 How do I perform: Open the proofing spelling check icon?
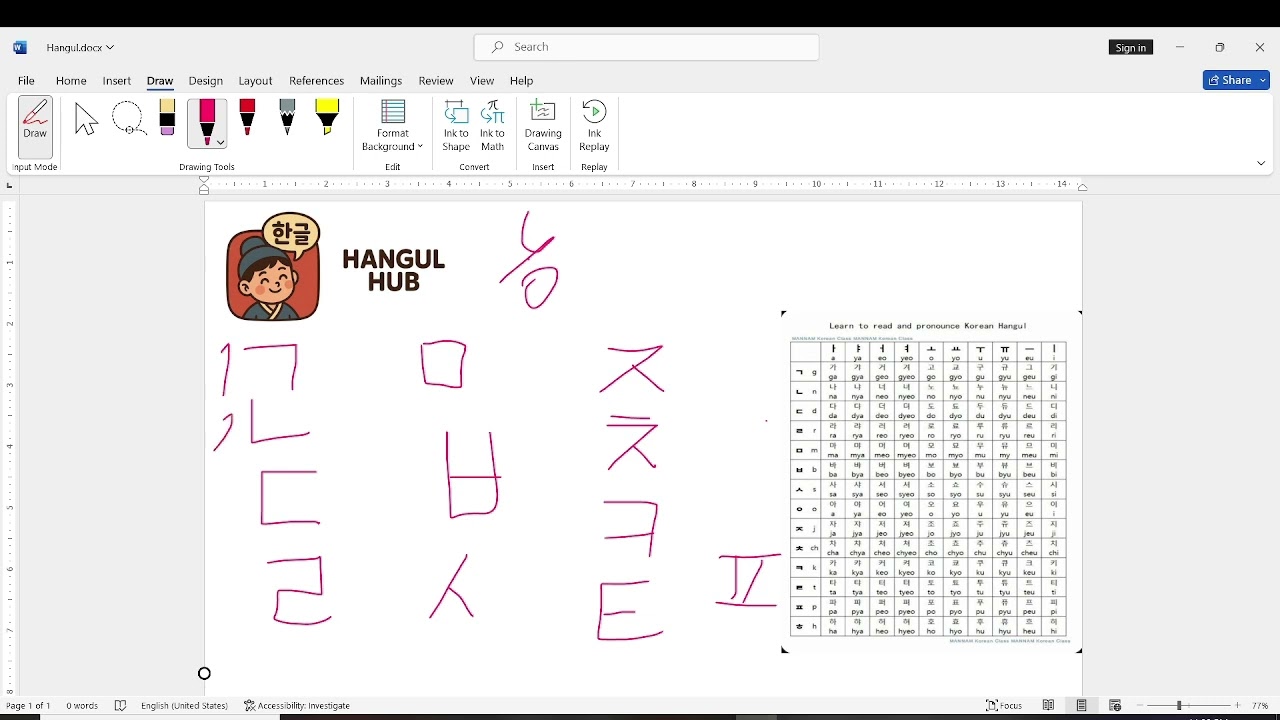[121, 706]
